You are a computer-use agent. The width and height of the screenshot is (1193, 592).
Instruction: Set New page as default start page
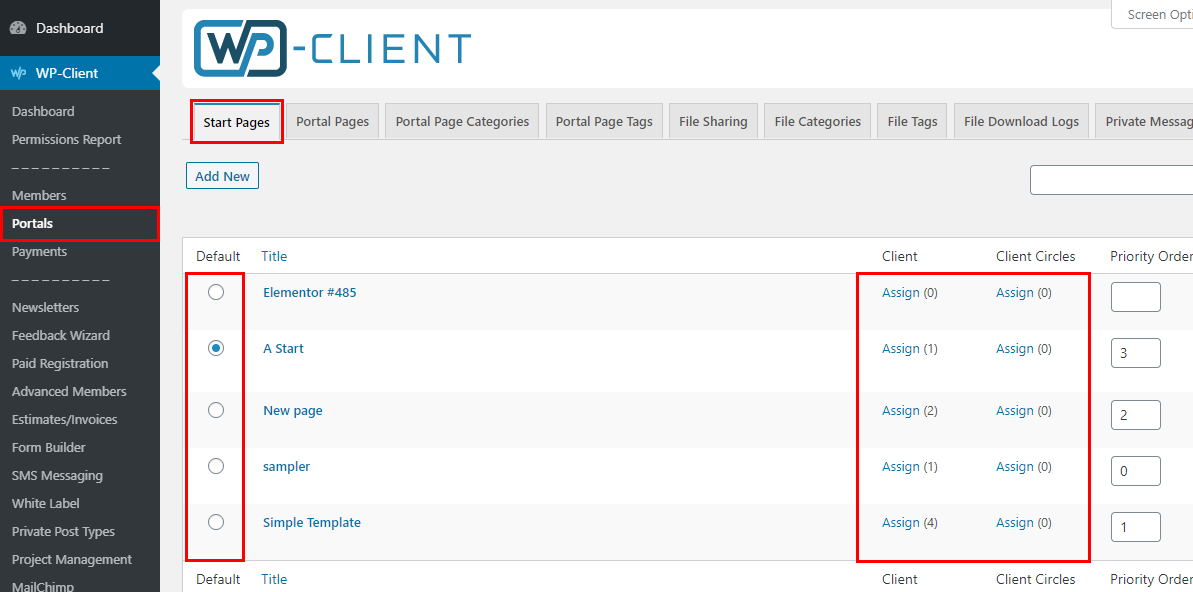(x=216, y=410)
